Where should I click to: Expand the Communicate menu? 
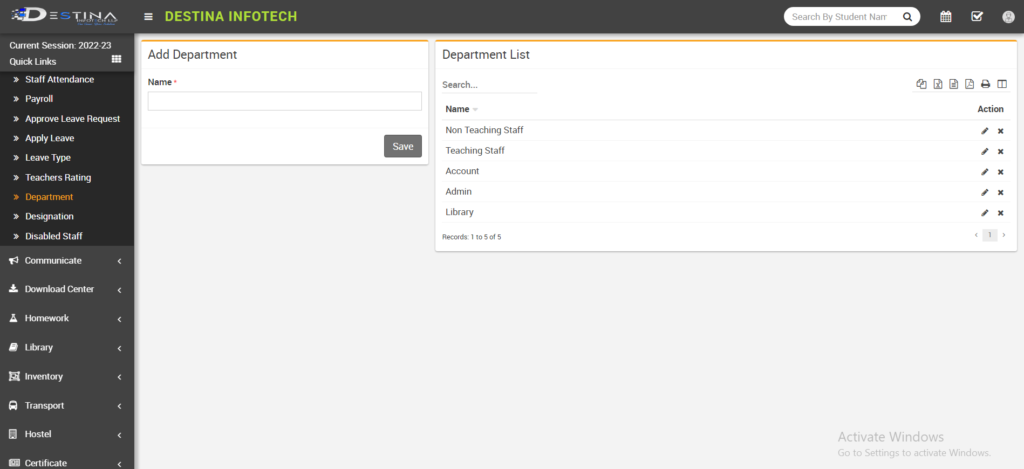pos(66,261)
